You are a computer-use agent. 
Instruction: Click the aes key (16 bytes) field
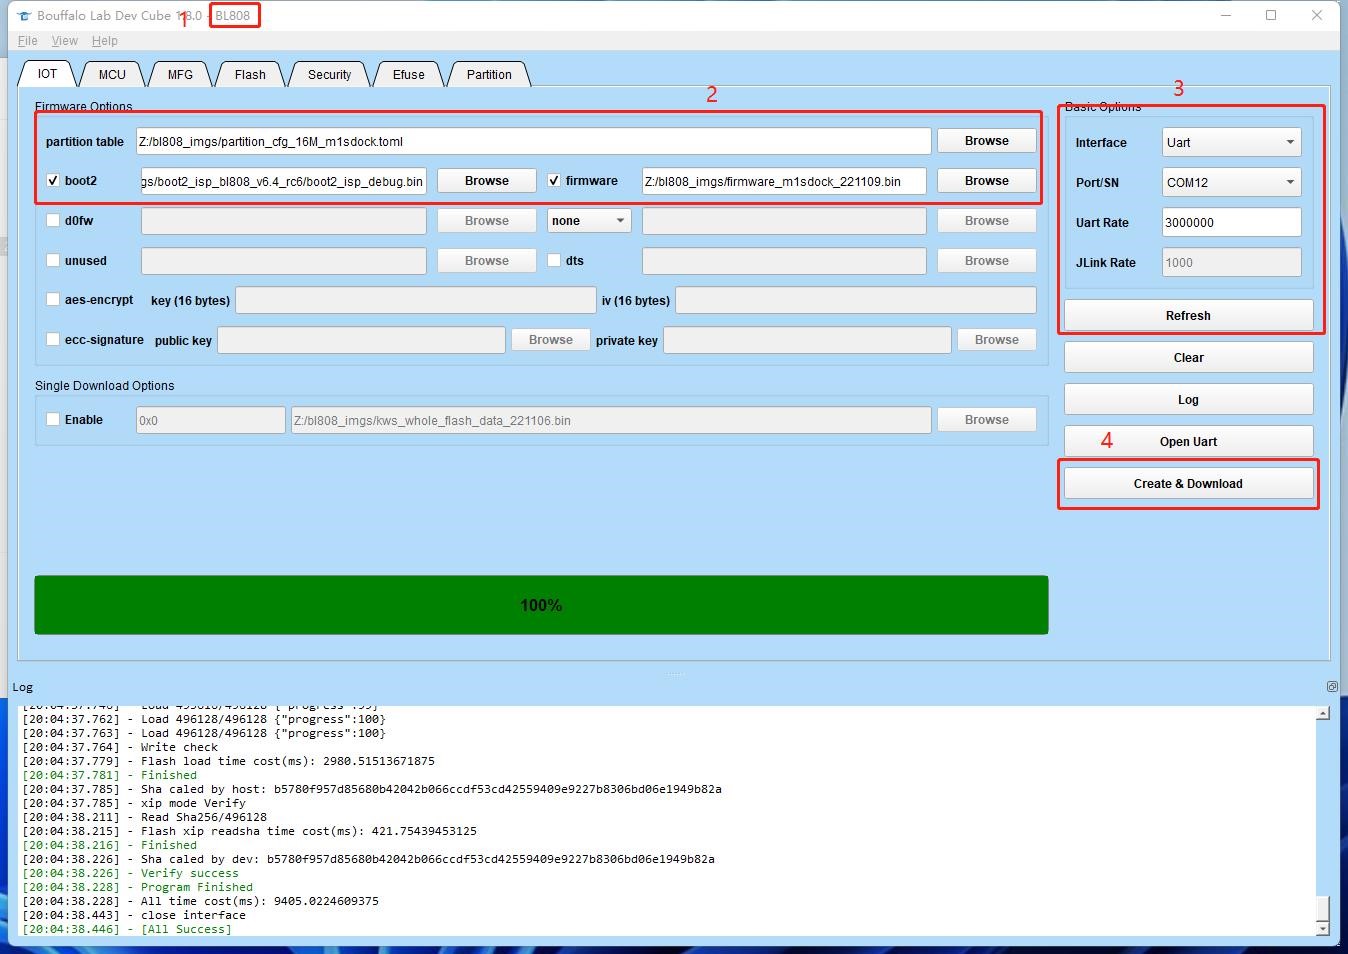[x=416, y=300]
